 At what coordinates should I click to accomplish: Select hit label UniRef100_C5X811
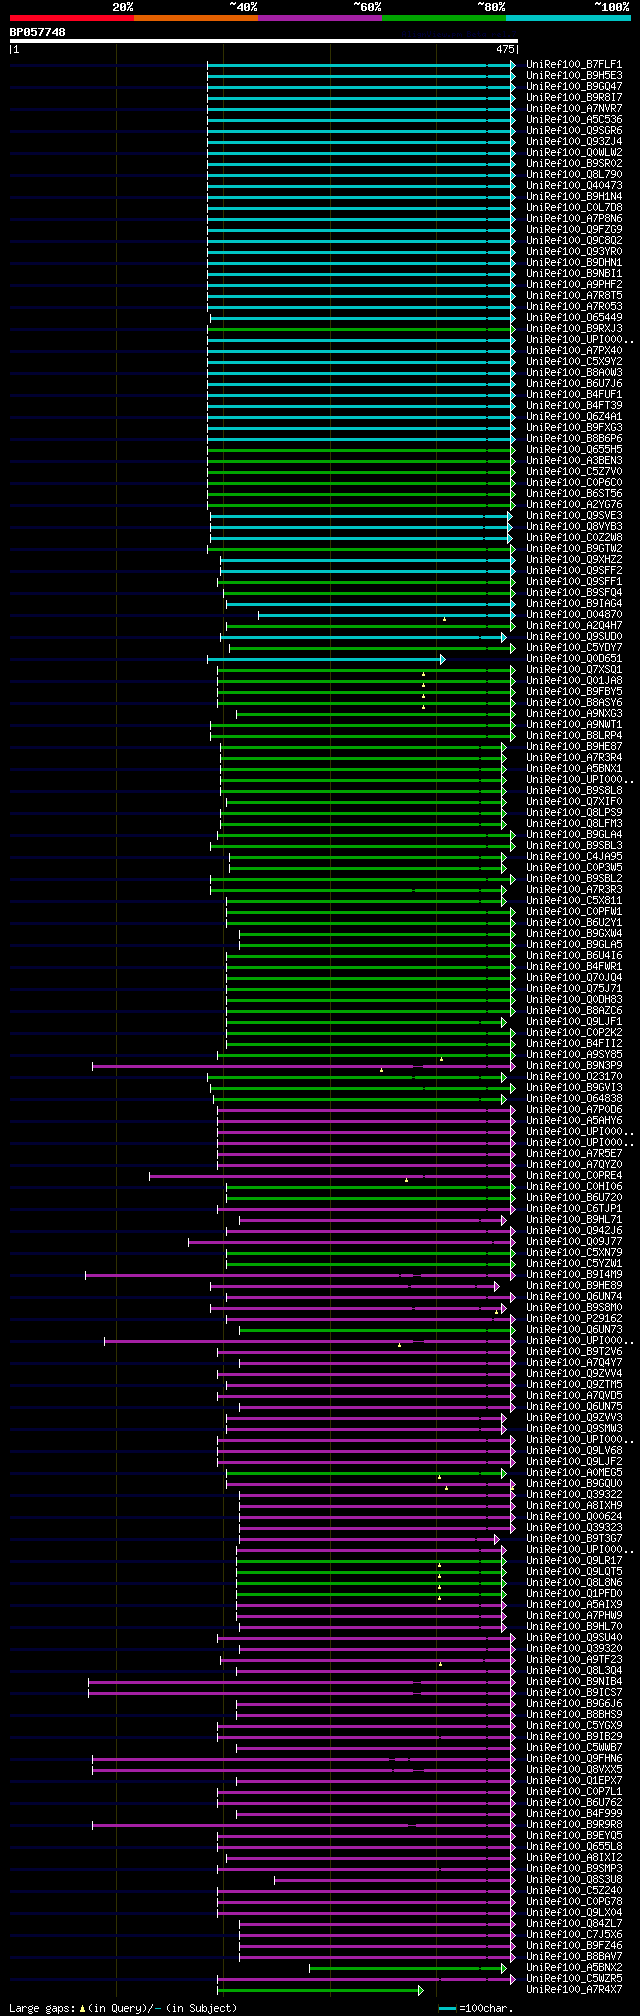pos(574,900)
